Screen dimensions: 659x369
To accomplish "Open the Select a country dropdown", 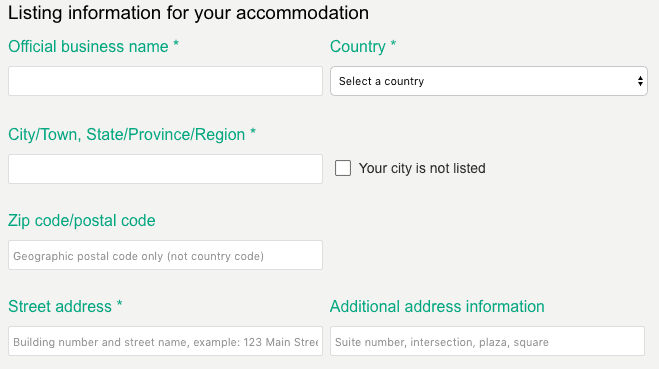I will pyautogui.click(x=489, y=81).
